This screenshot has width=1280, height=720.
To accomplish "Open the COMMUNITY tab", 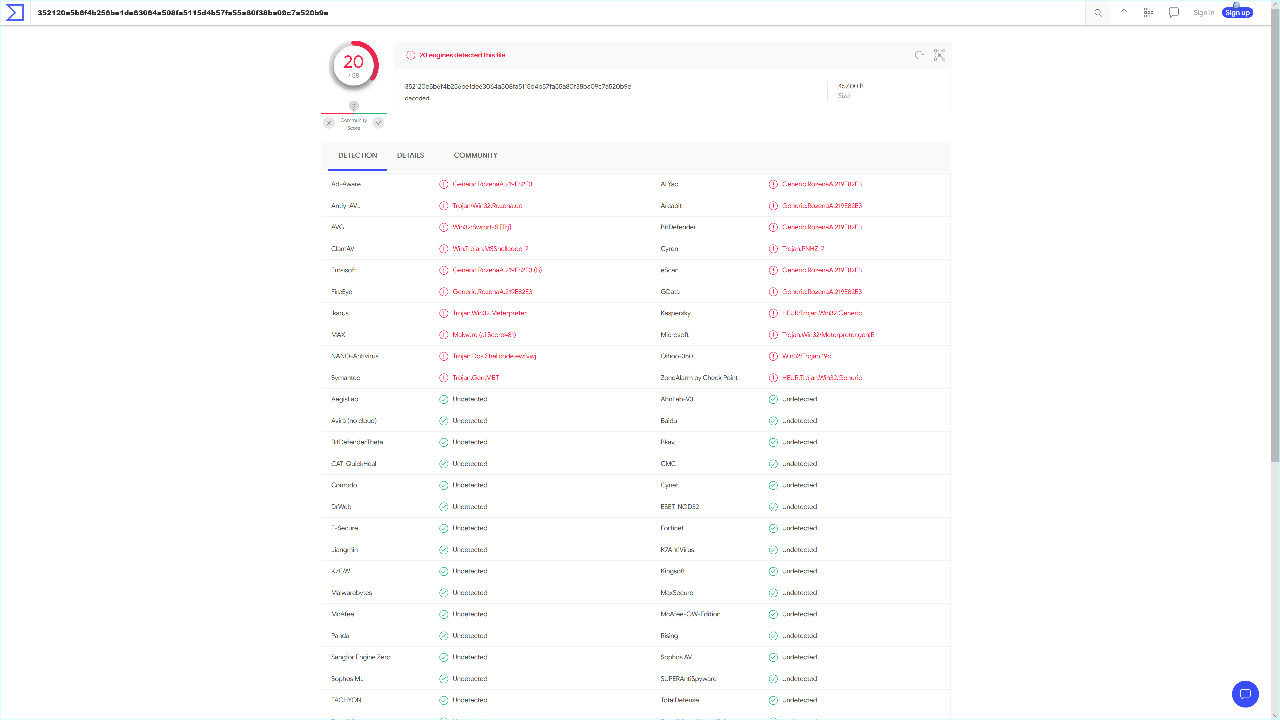I will 475,156.
